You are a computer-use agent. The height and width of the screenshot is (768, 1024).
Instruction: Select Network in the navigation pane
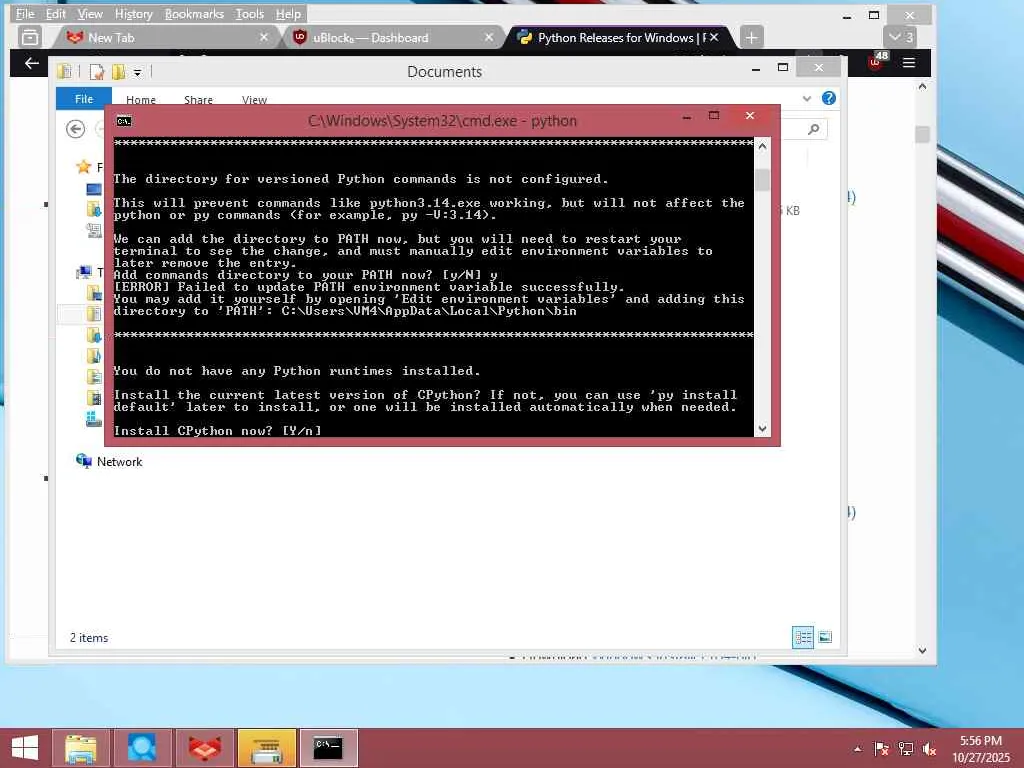[x=108, y=461]
